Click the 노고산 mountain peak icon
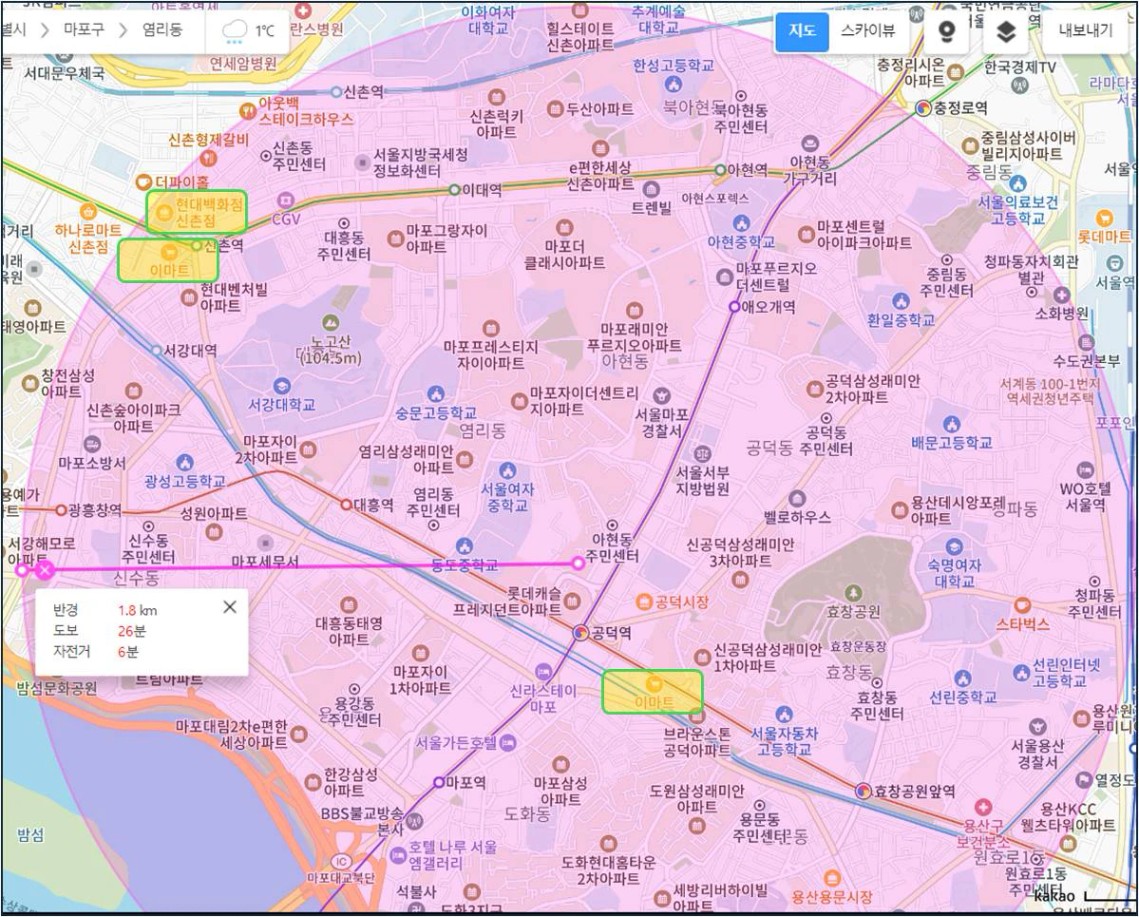The image size is (1139, 917). tap(331, 321)
